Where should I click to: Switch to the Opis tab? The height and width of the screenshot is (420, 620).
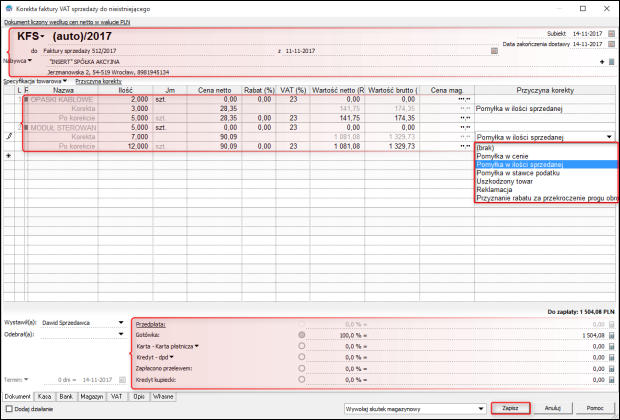pos(139,396)
